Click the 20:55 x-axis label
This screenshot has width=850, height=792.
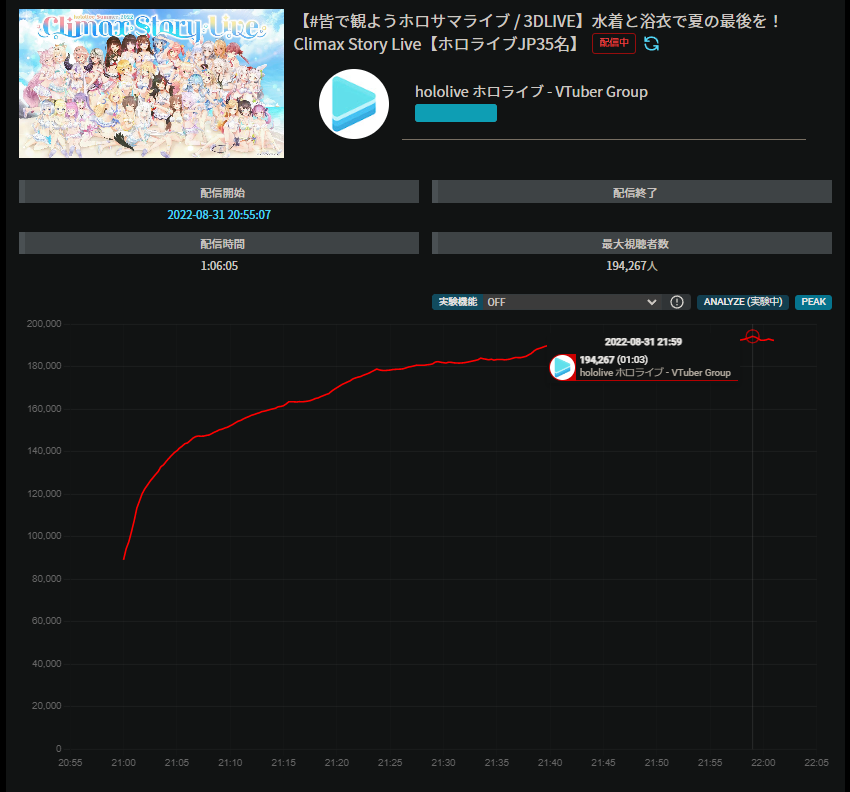click(70, 763)
